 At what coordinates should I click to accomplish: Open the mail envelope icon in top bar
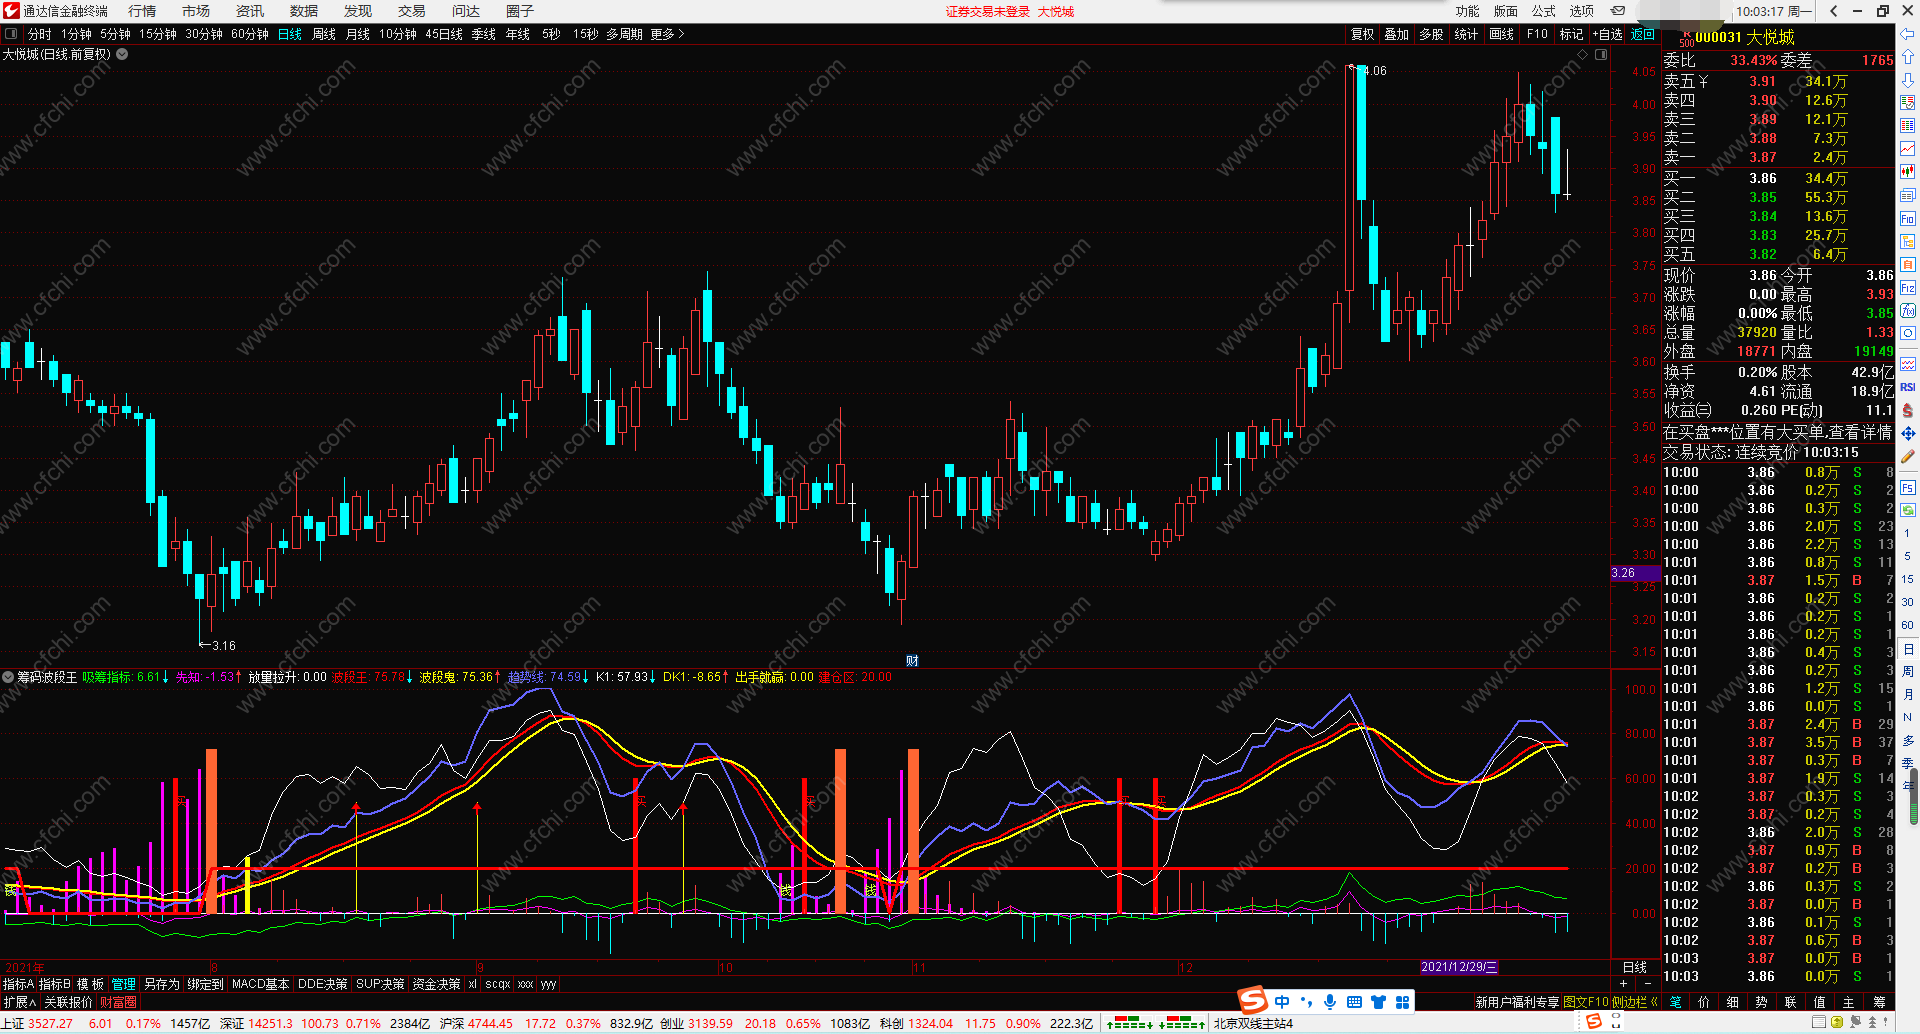(x=1618, y=11)
